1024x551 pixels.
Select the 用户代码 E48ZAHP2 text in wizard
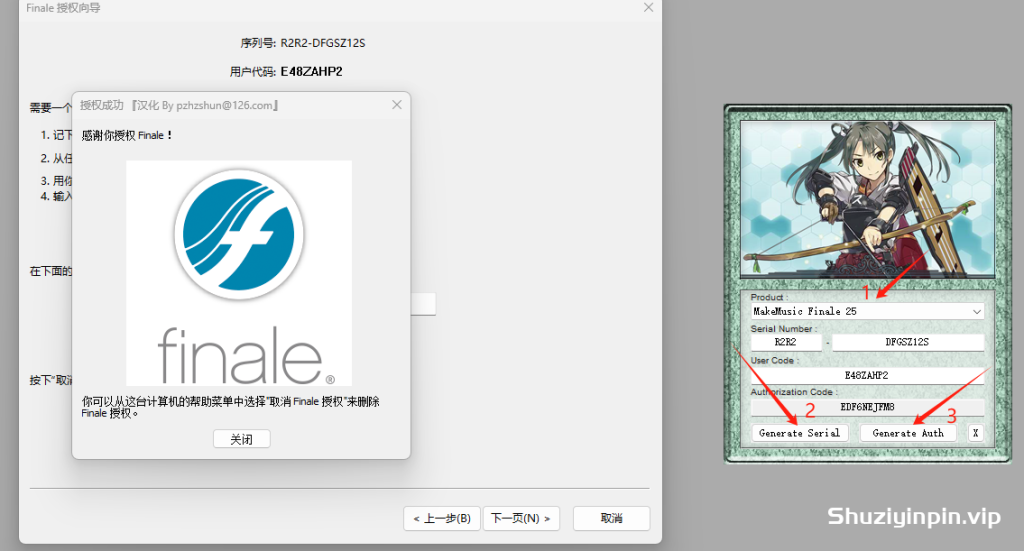pyautogui.click(x=286, y=72)
